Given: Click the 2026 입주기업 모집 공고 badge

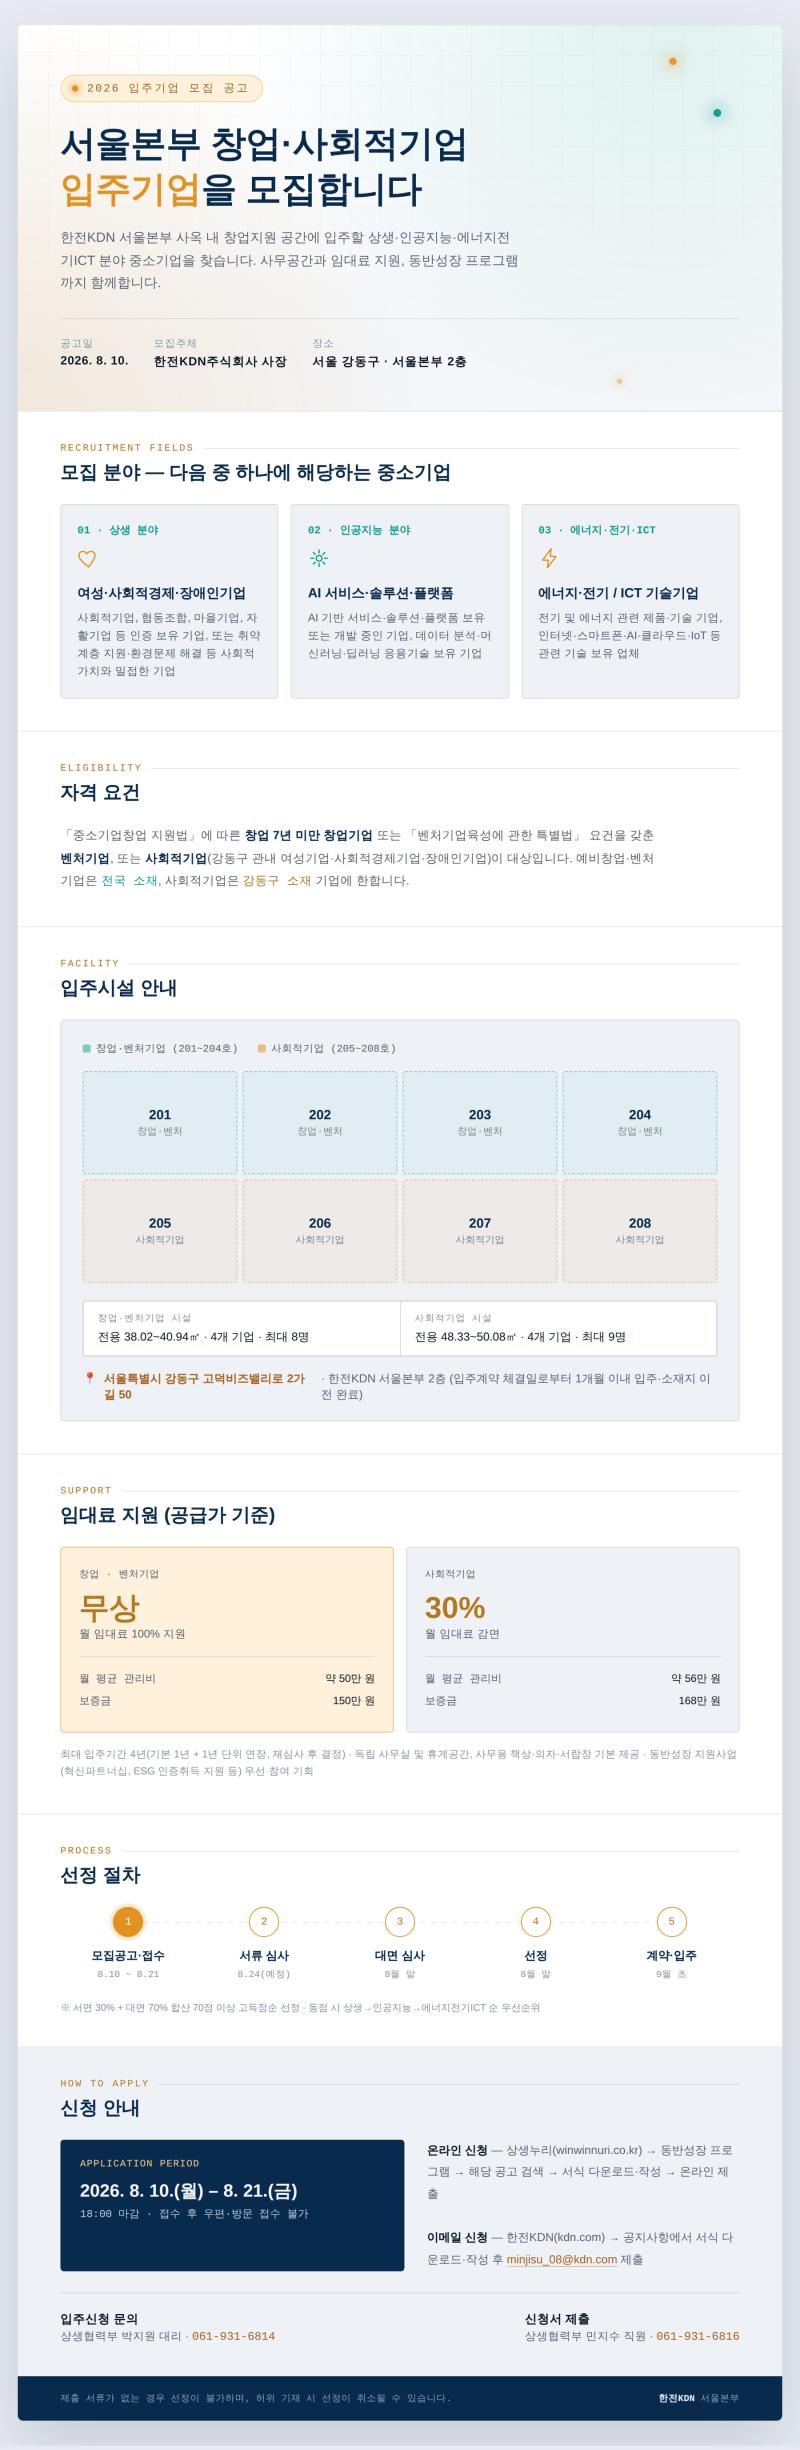Looking at the screenshot, I should tap(161, 88).
